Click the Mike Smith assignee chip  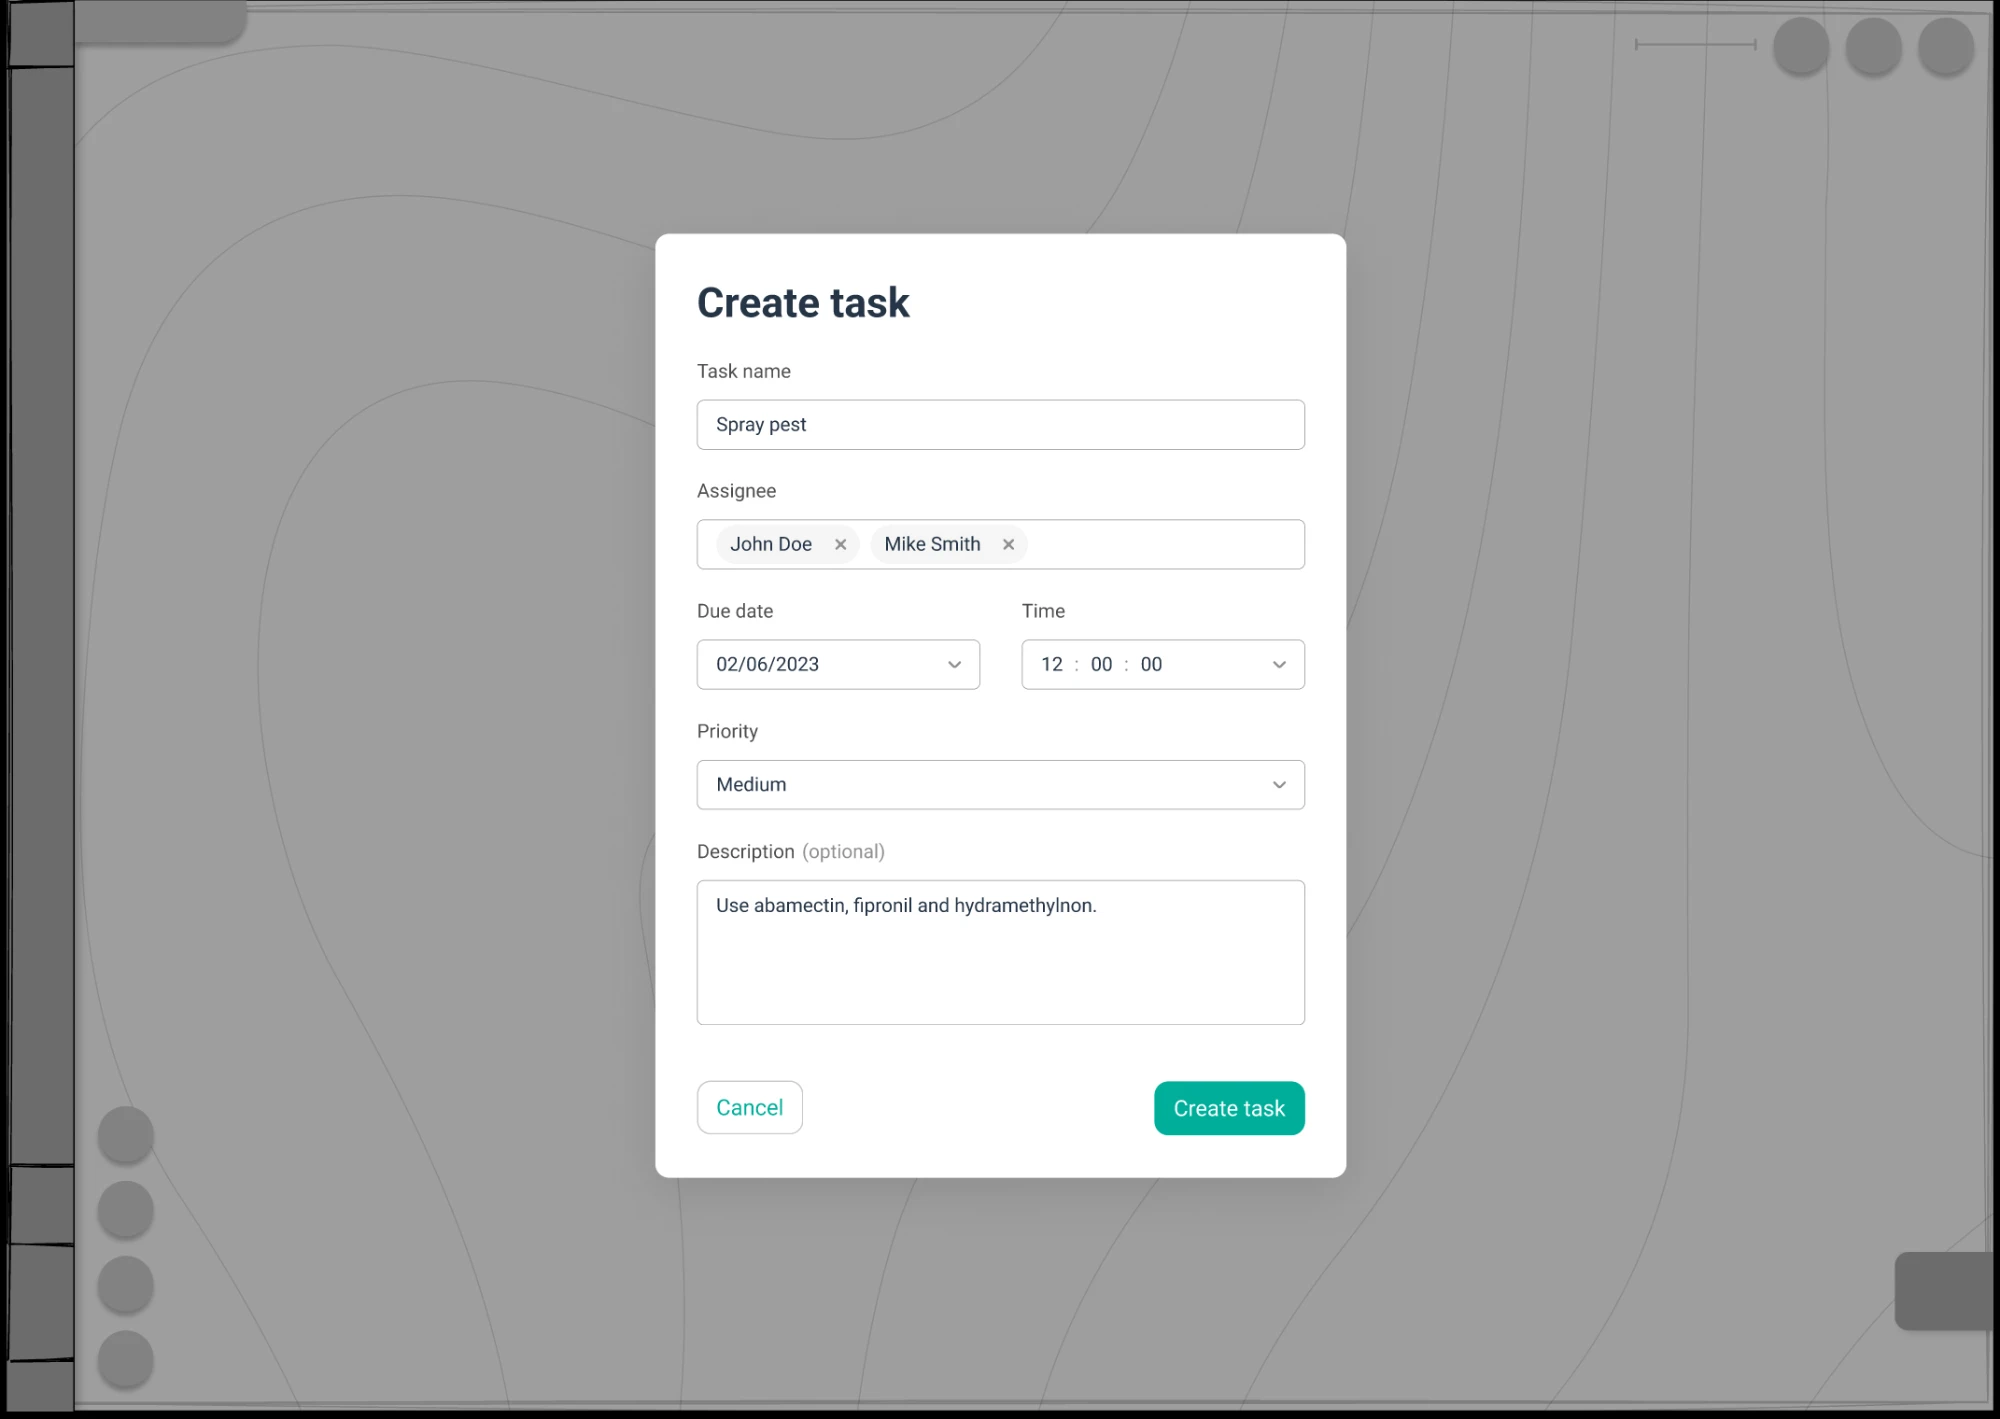(x=949, y=544)
